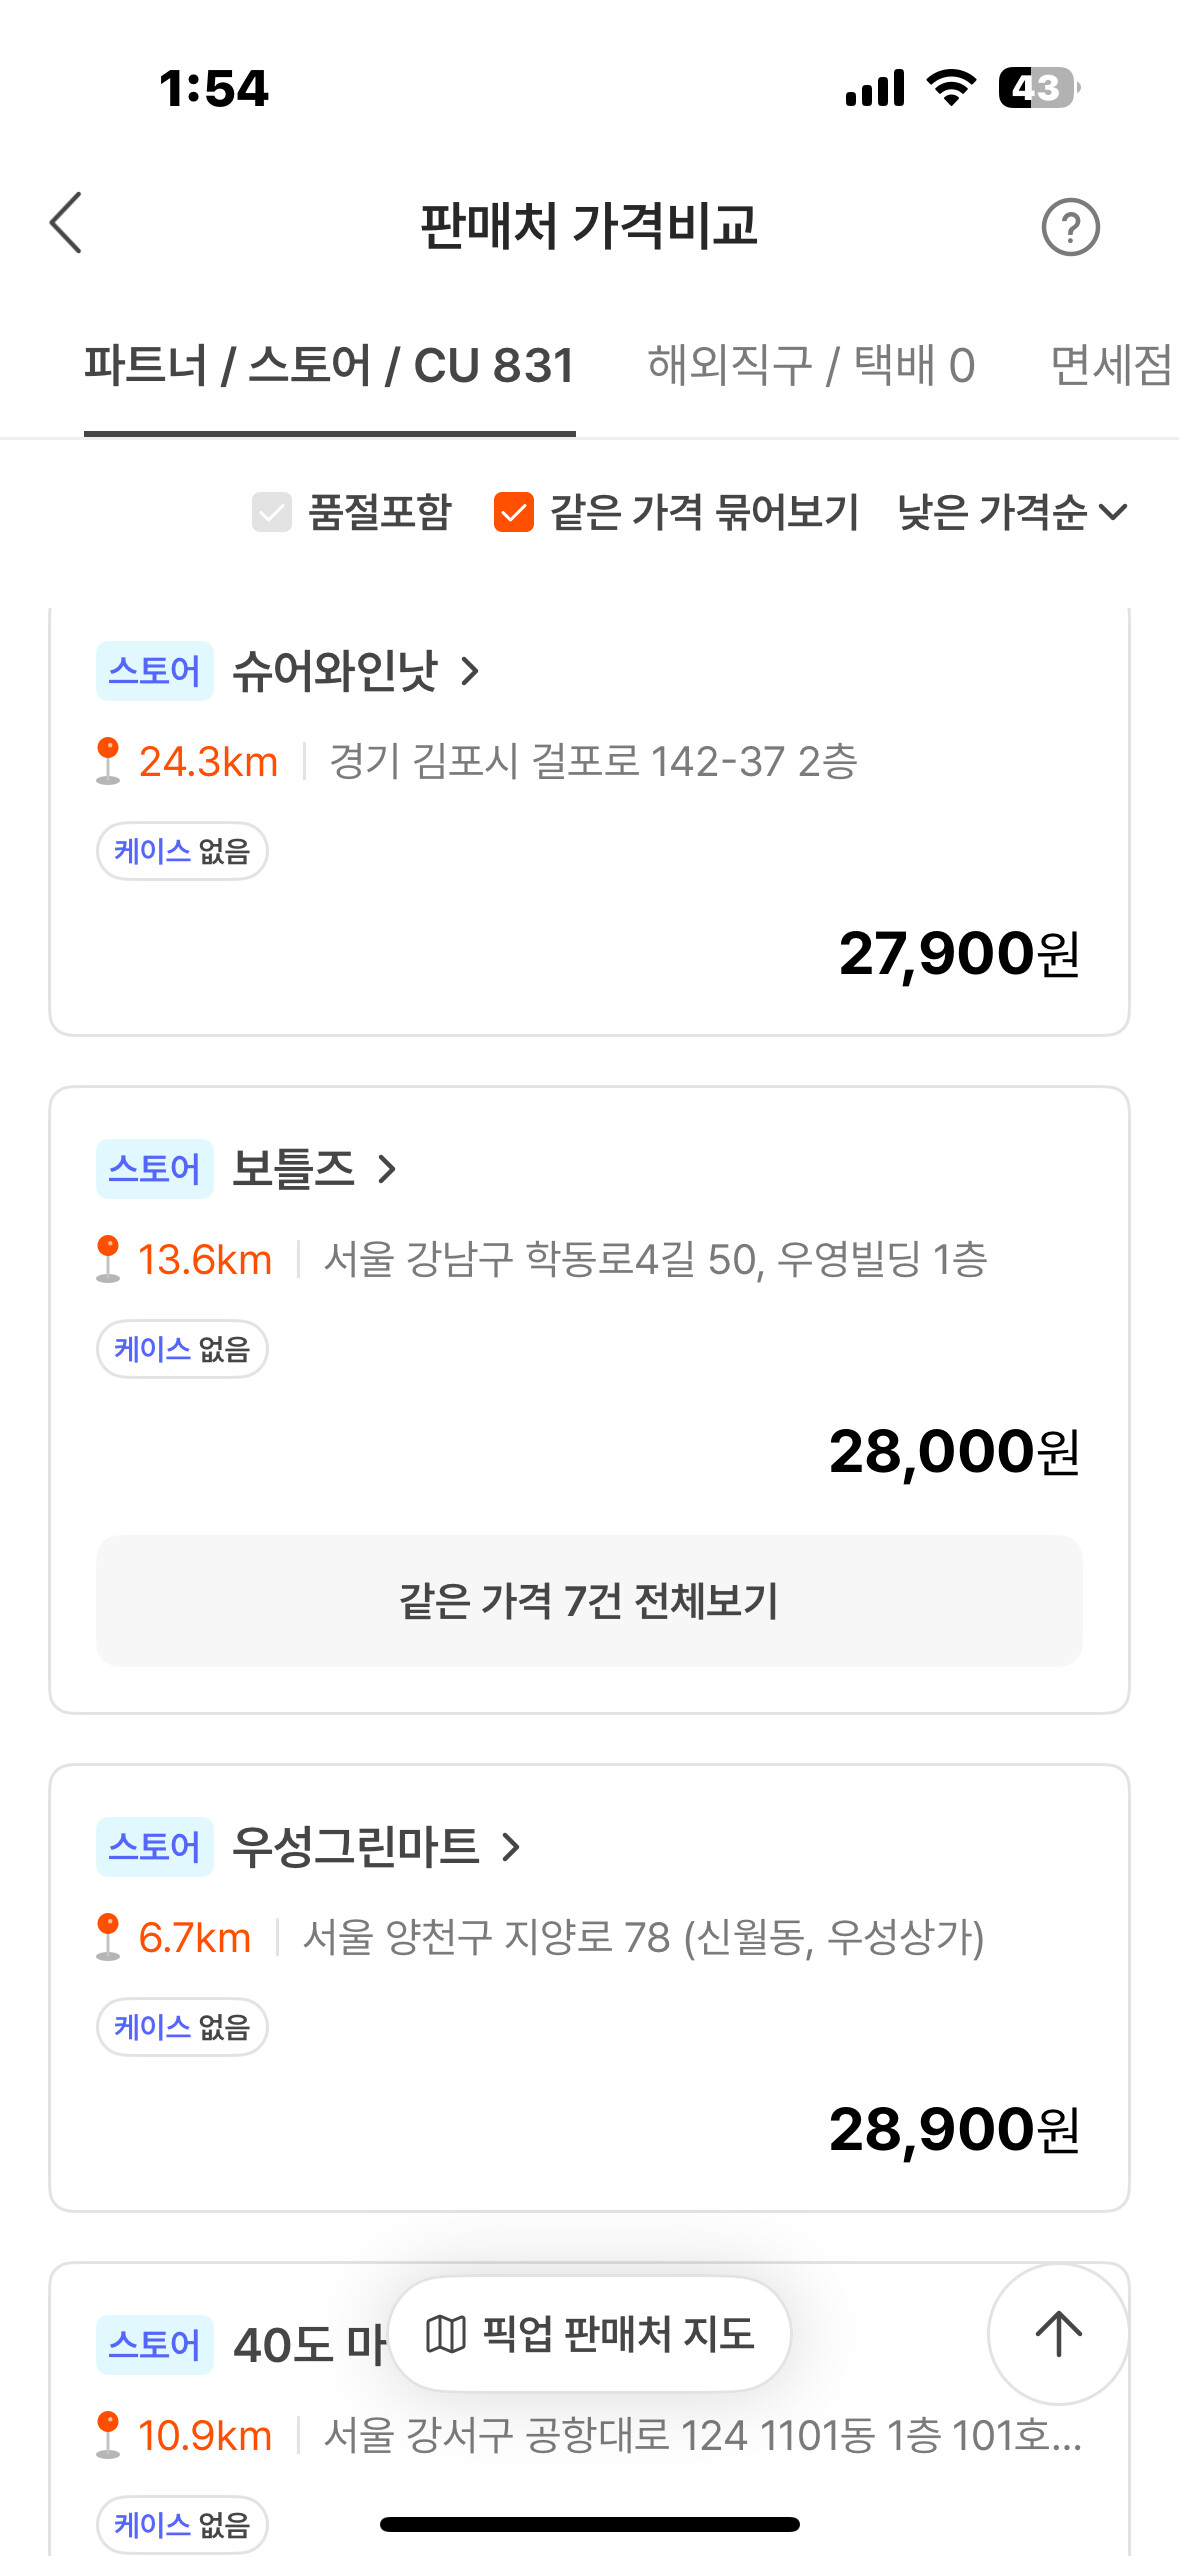Tap the map icon for pickup sellers
This screenshot has height=2556, width=1179.
(446, 2334)
